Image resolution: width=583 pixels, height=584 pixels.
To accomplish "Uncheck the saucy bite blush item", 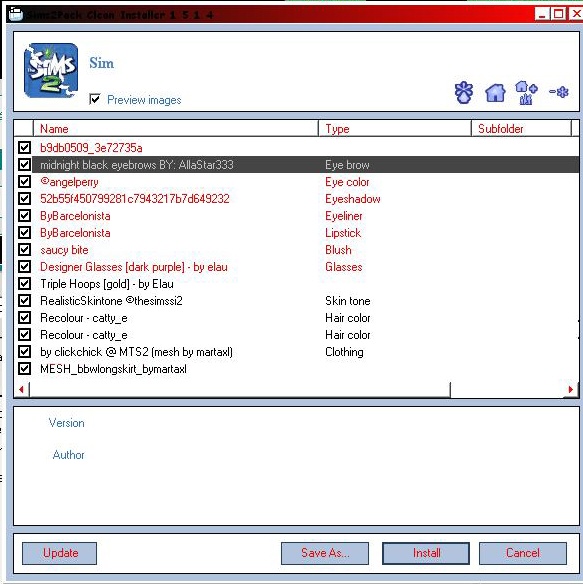I will coord(25,250).
